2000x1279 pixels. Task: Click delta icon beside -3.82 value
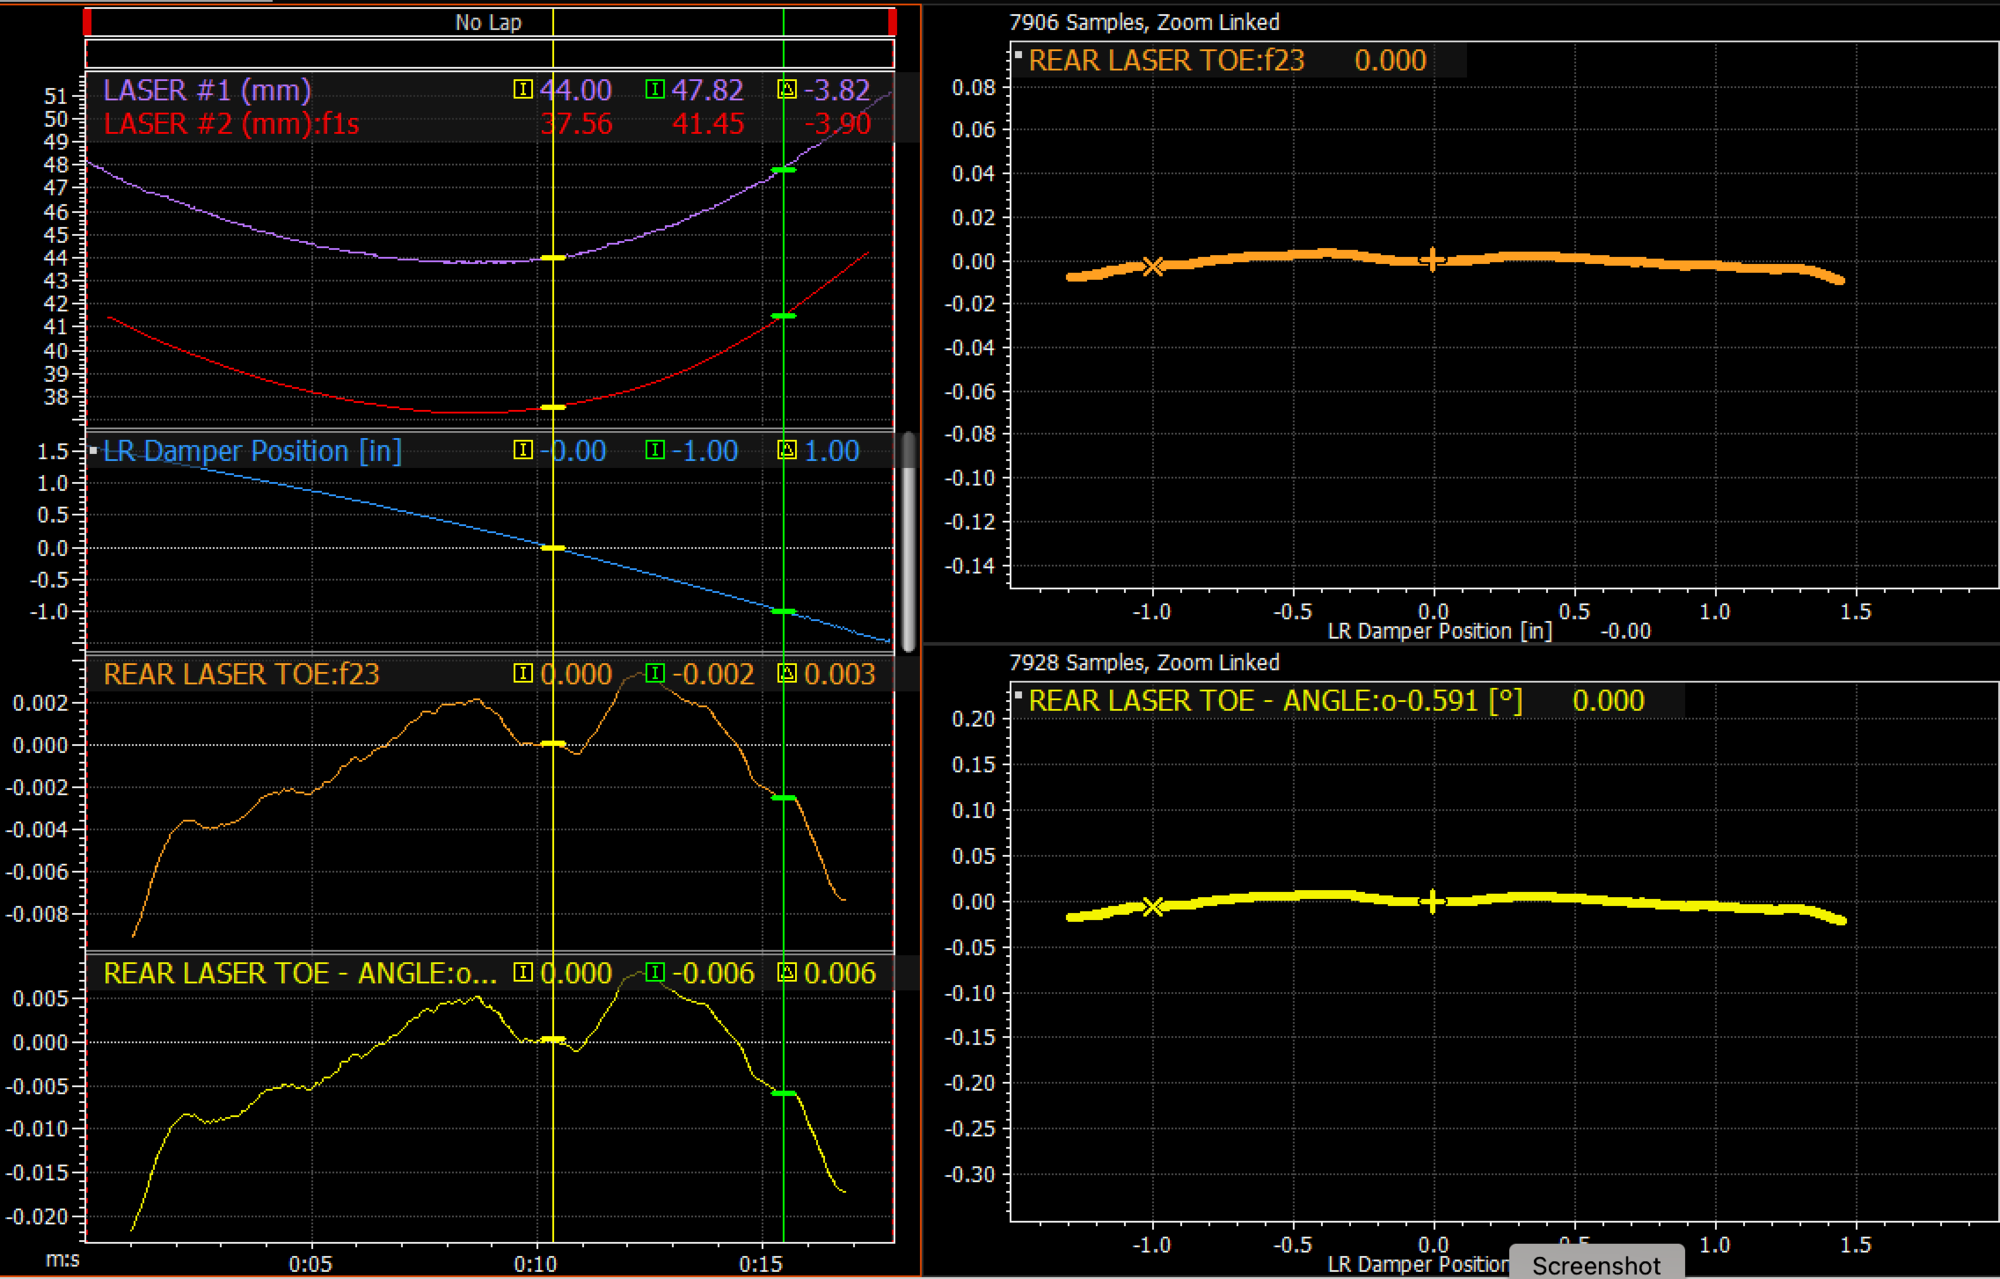point(787,90)
